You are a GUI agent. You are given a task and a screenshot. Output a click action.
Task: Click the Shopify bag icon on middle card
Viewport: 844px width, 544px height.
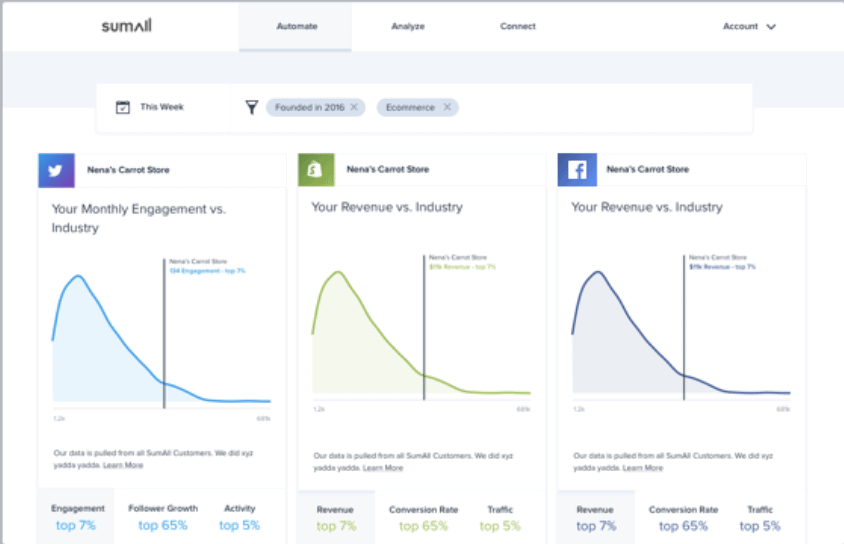pos(316,169)
